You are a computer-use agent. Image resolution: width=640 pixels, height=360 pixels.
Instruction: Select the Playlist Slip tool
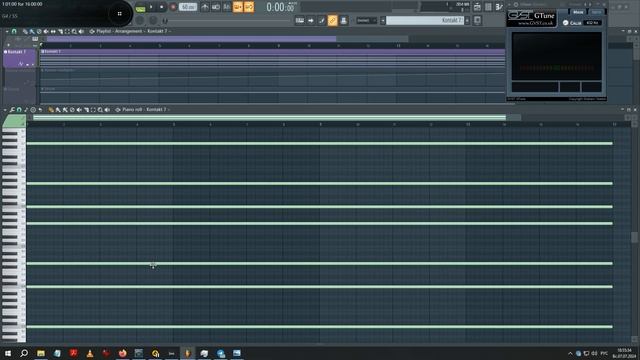point(53,31)
